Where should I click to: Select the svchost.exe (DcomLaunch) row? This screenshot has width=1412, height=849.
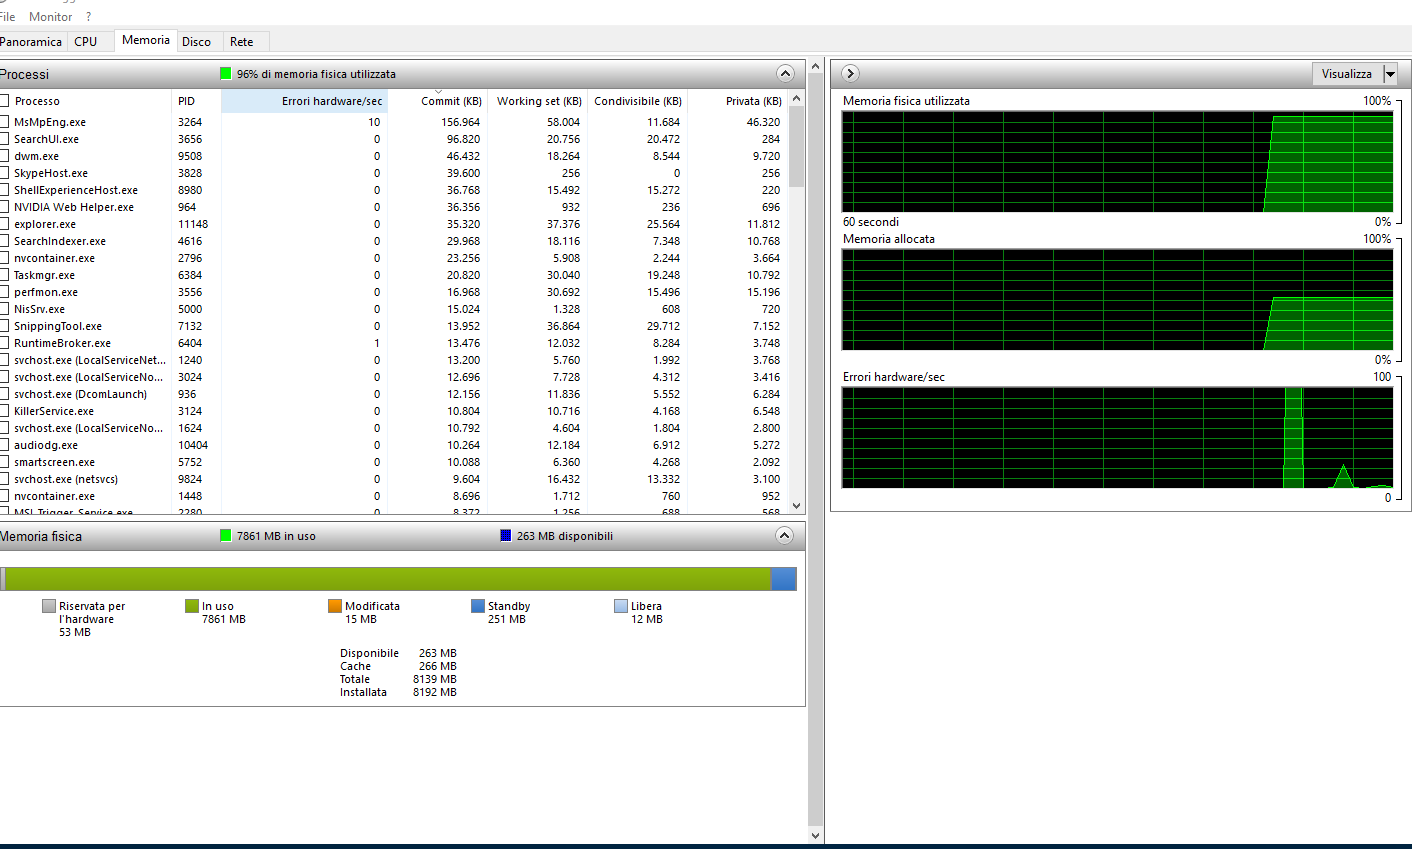coord(394,394)
